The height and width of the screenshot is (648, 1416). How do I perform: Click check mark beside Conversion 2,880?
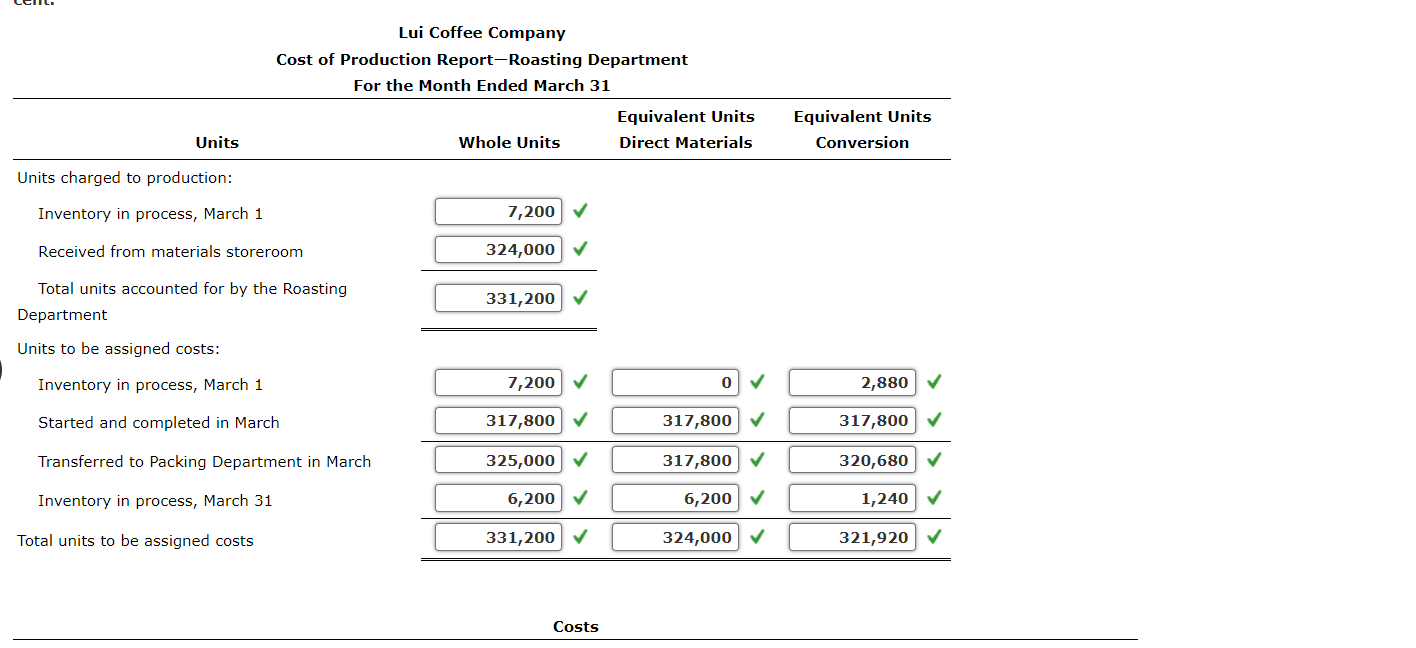pos(934,382)
